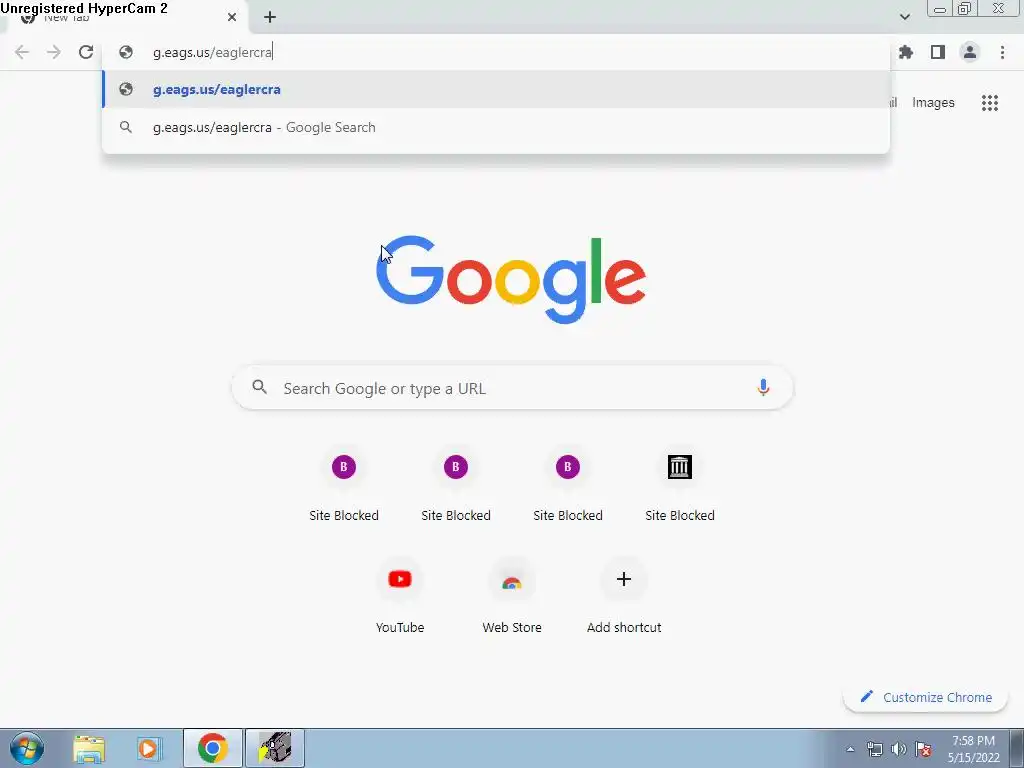Open the volume speaker tray icon
This screenshot has width=1024, height=768.
point(899,749)
